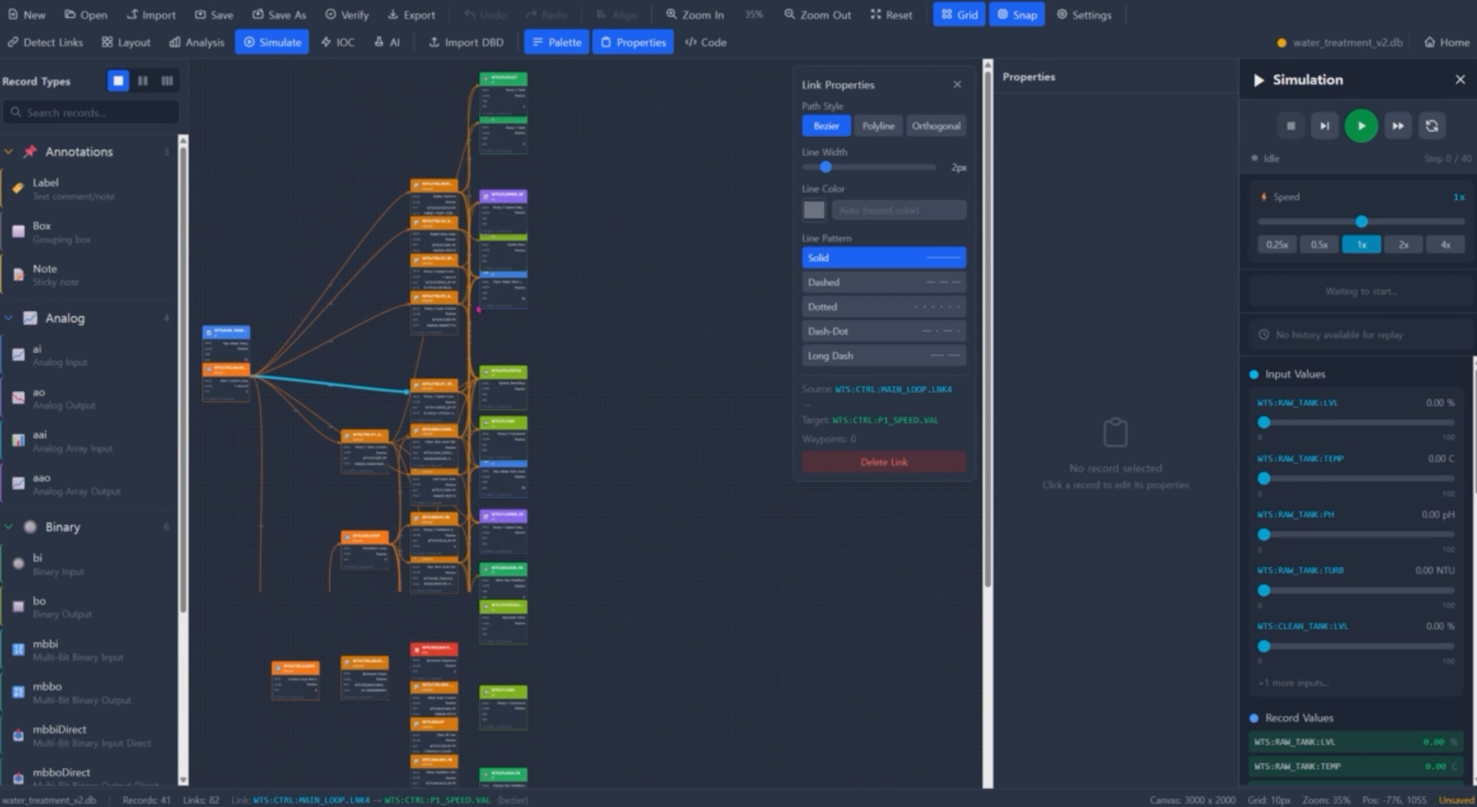Viewport: 1477px width, 807px height.
Task: Set simulation speed to 2x
Action: (x=1403, y=245)
